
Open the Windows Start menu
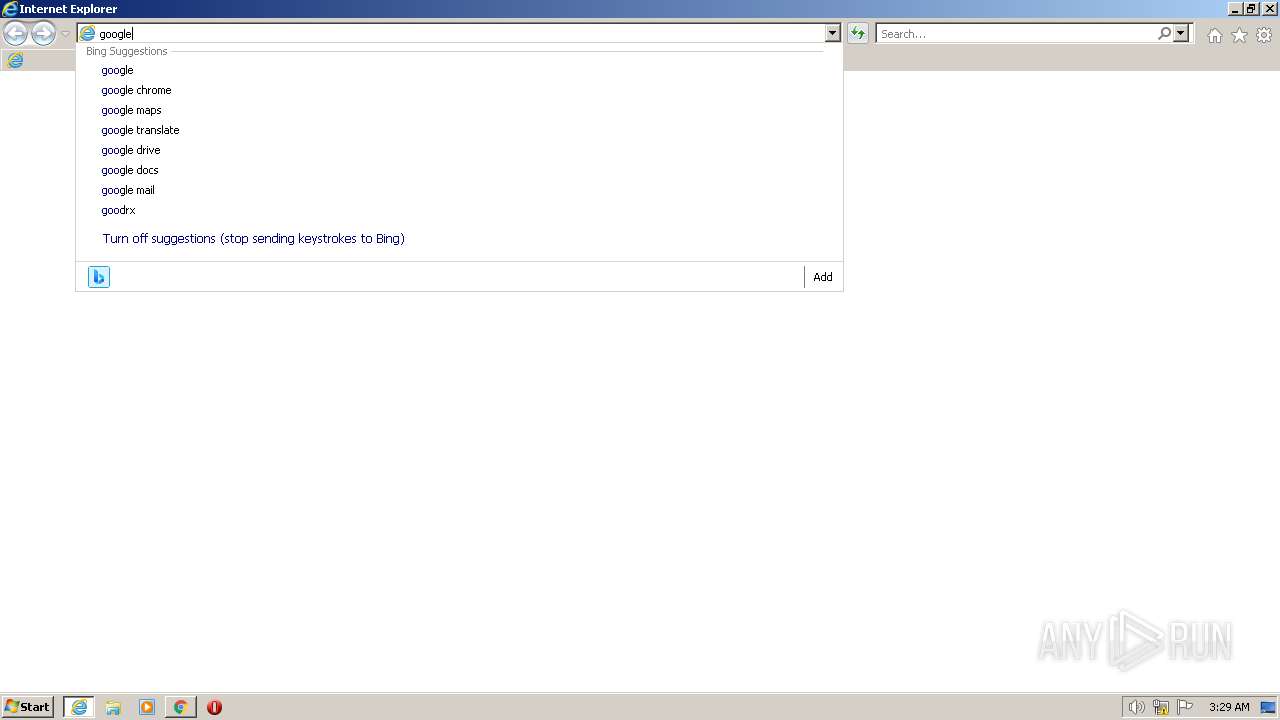click(x=28, y=707)
